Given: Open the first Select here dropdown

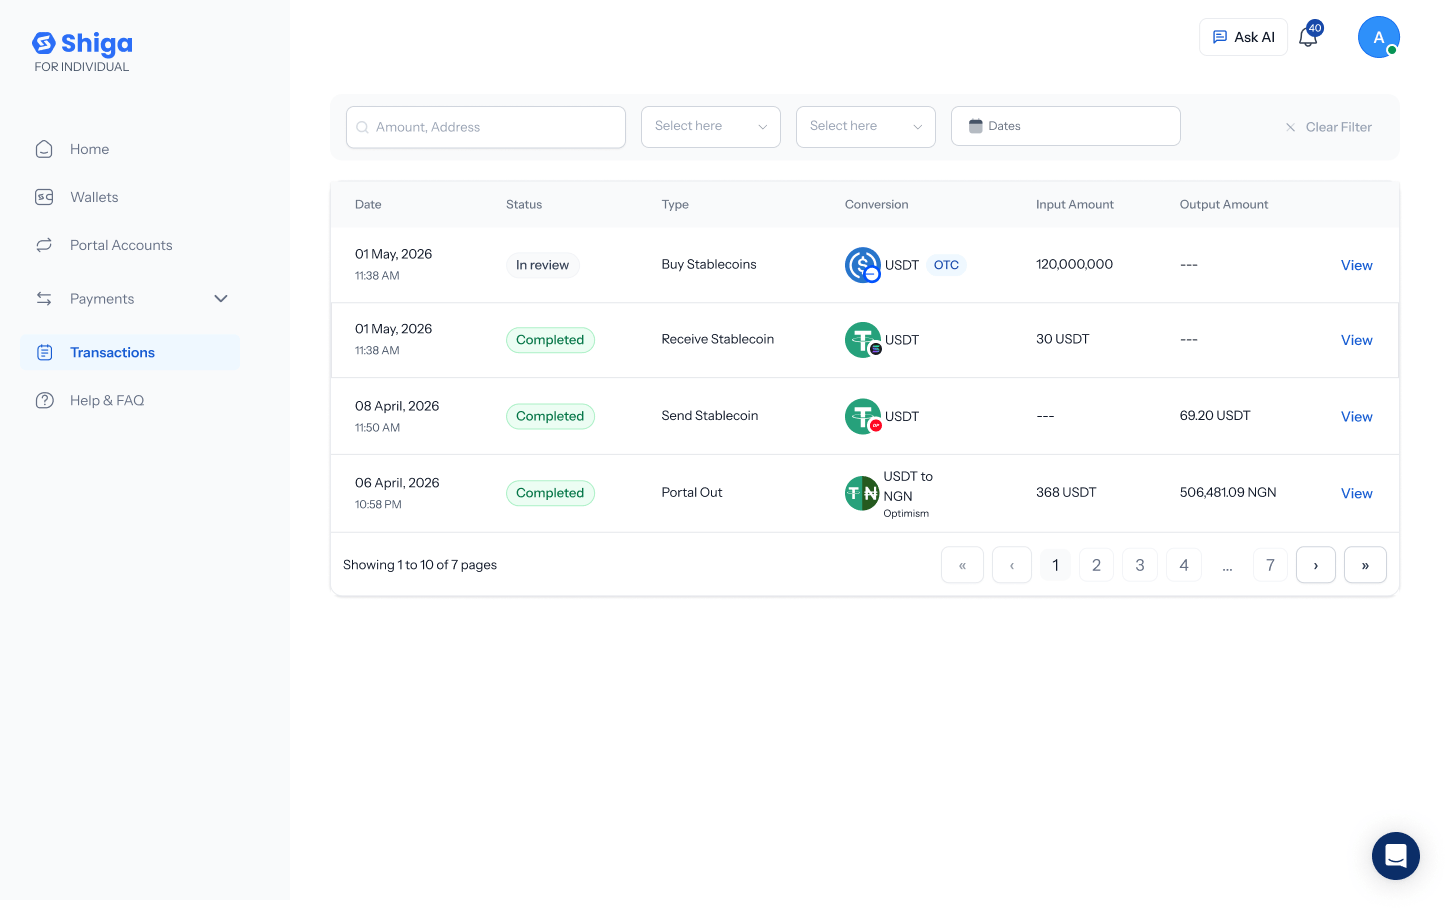Looking at the screenshot, I should (x=711, y=127).
